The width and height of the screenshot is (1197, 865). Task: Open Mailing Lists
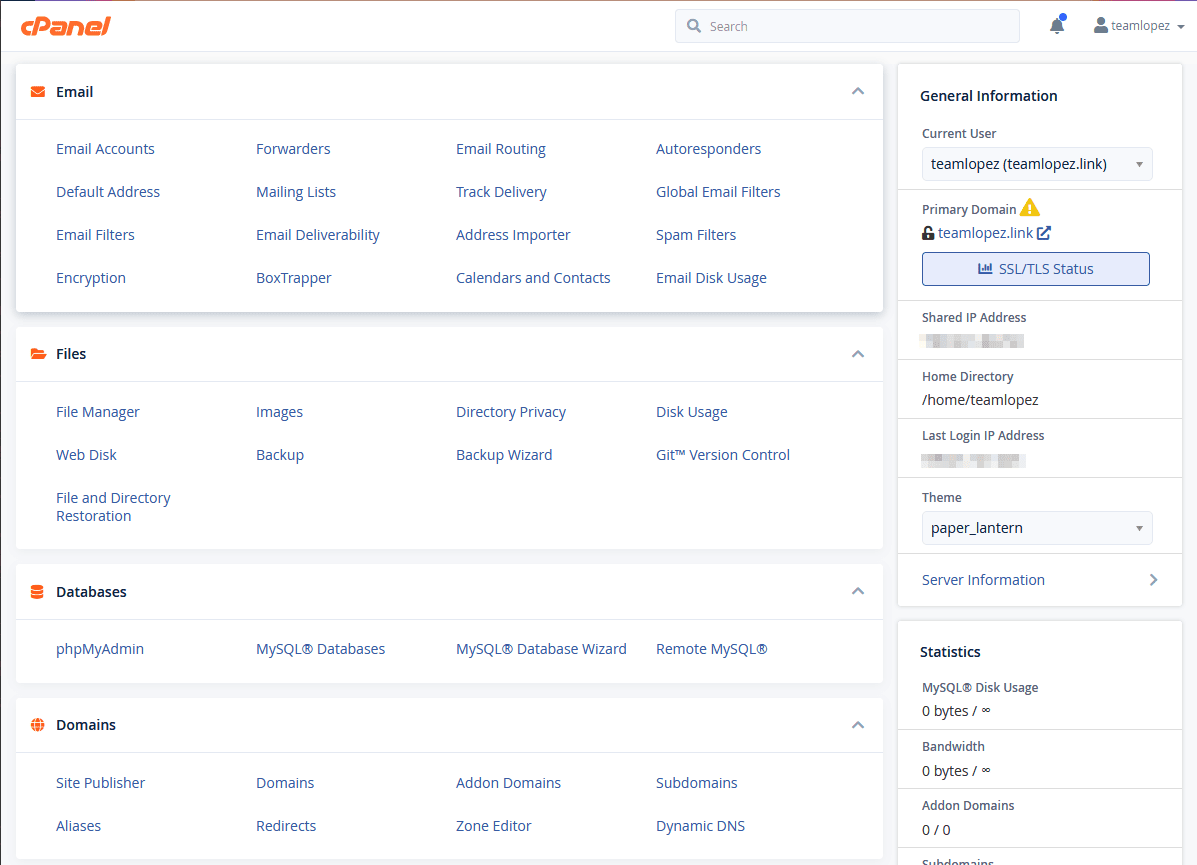click(295, 192)
